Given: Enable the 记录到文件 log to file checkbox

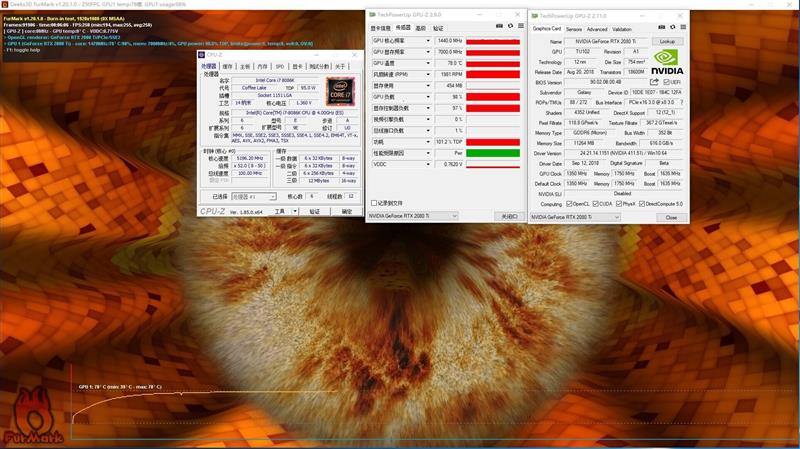Looking at the screenshot, I should (x=374, y=203).
